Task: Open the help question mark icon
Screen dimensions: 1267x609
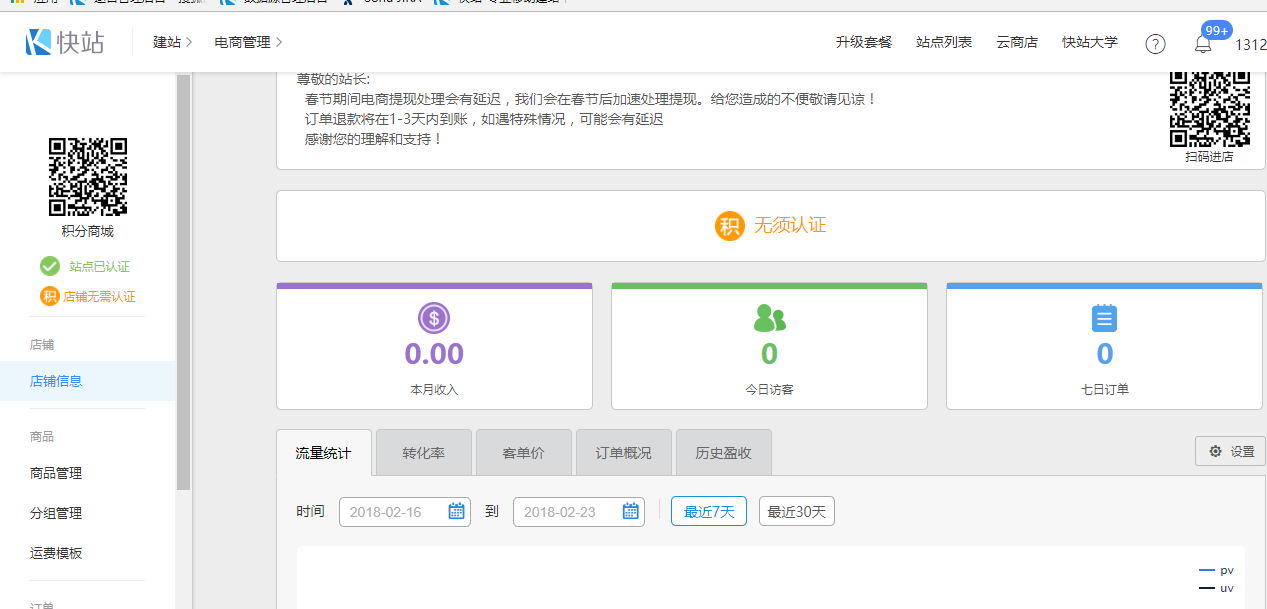Action: [1155, 44]
